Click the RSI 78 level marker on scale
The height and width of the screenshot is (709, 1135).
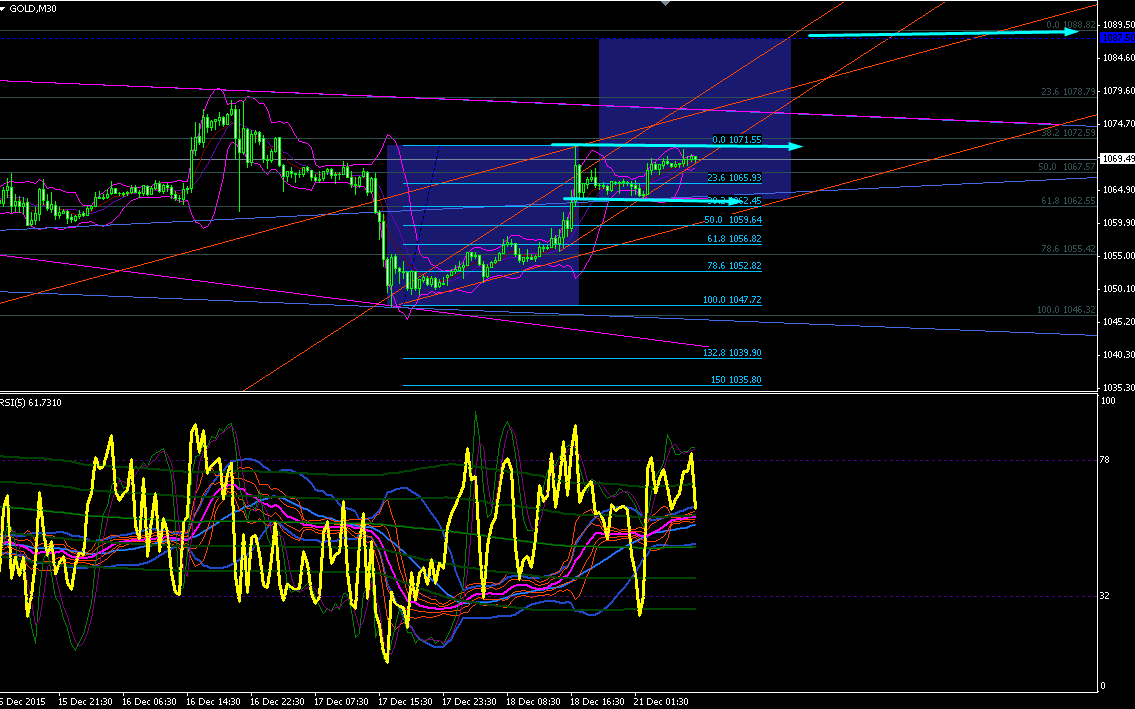point(1105,460)
